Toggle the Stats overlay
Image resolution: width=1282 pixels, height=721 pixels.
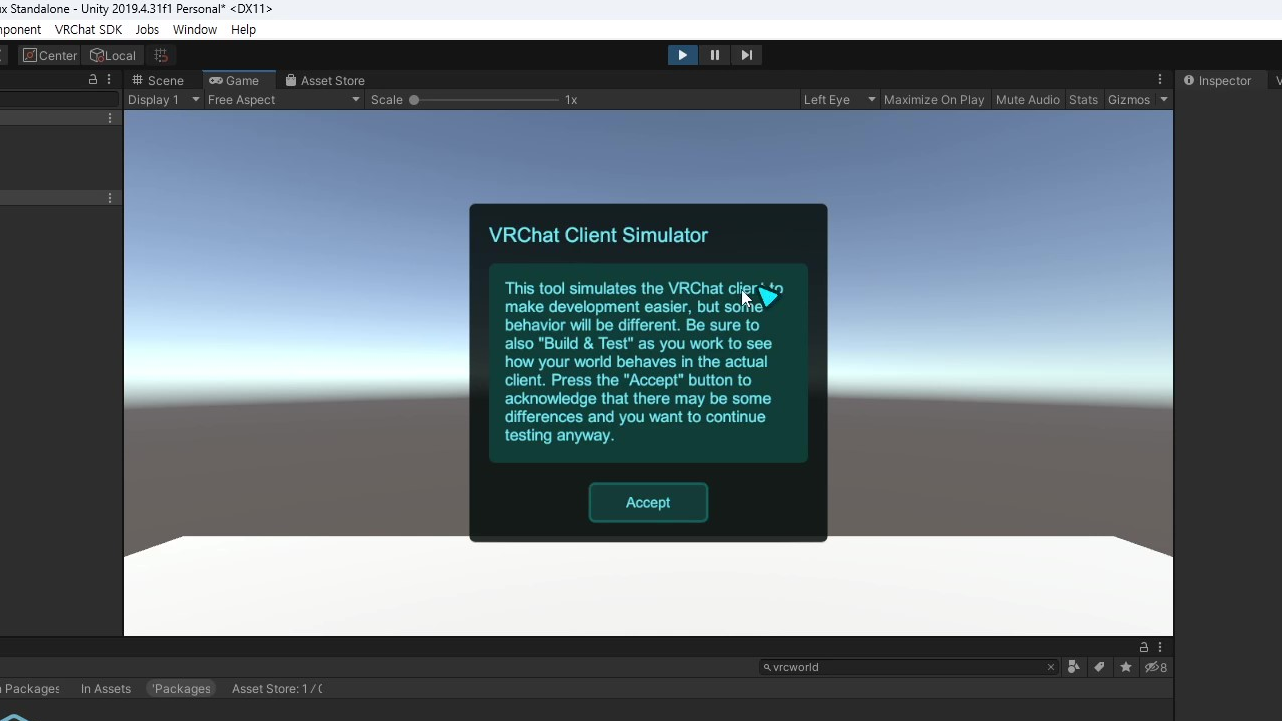pyautogui.click(x=1083, y=99)
